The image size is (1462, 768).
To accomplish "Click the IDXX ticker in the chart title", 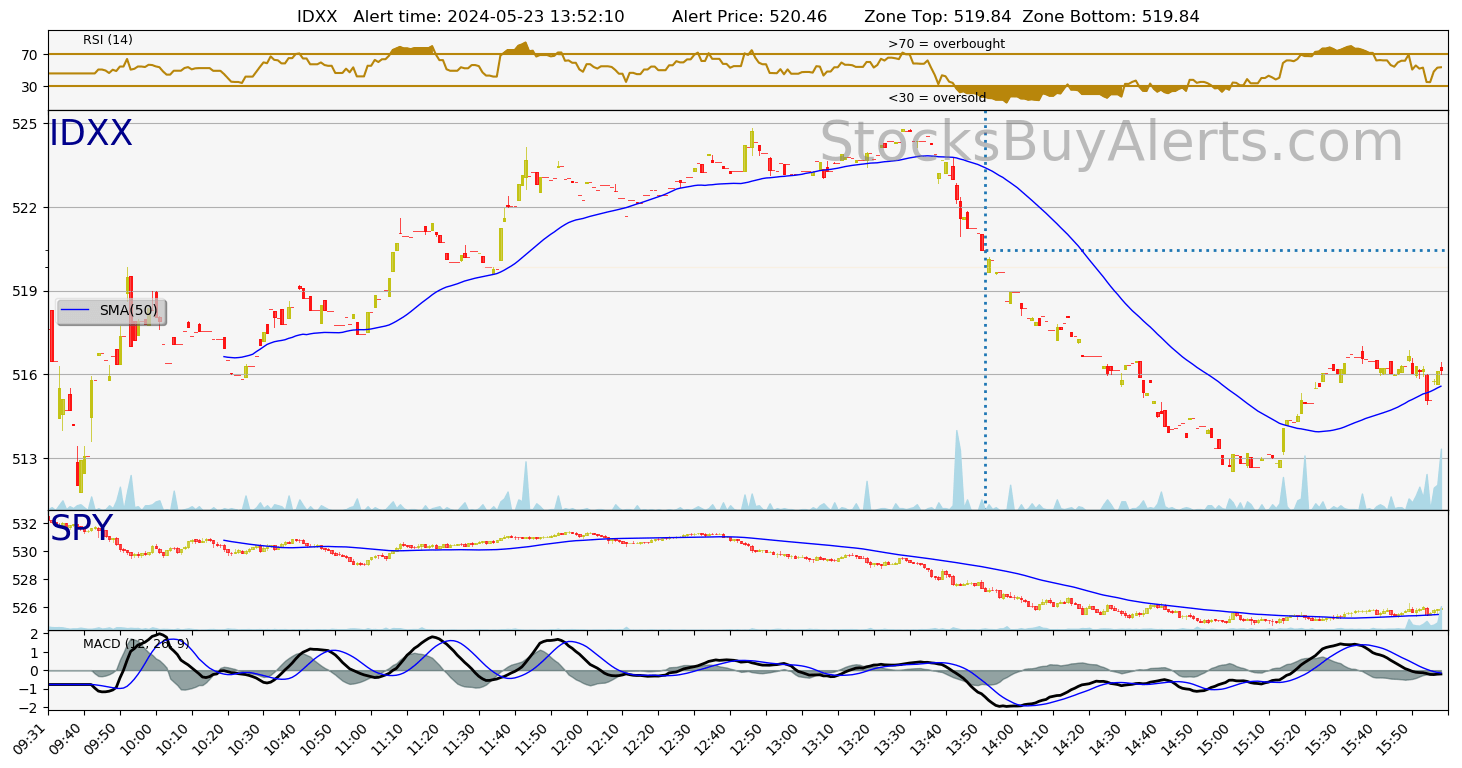I will pyautogui.click(x=317, y=16).
